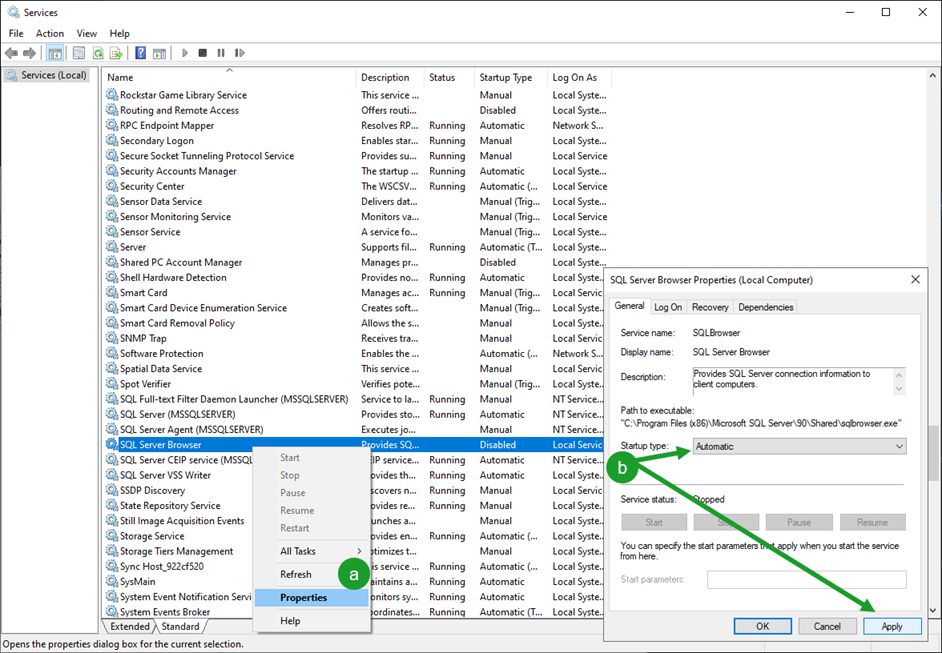This screenshot has height=653, width=942.
Task: Open the Action menu
Action: 50,34
